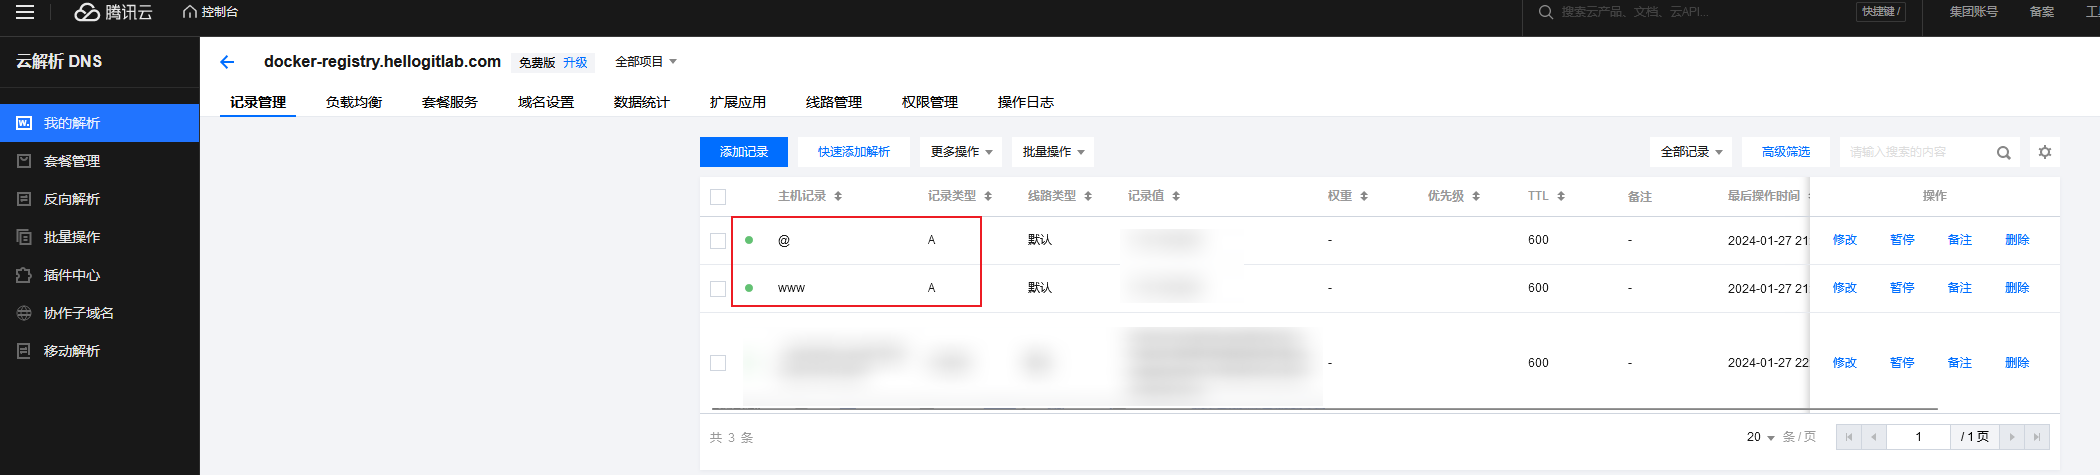Switch to the 数据统计 tab
The width and height of the screenshot is (2100, 475).
coord(642,102)
